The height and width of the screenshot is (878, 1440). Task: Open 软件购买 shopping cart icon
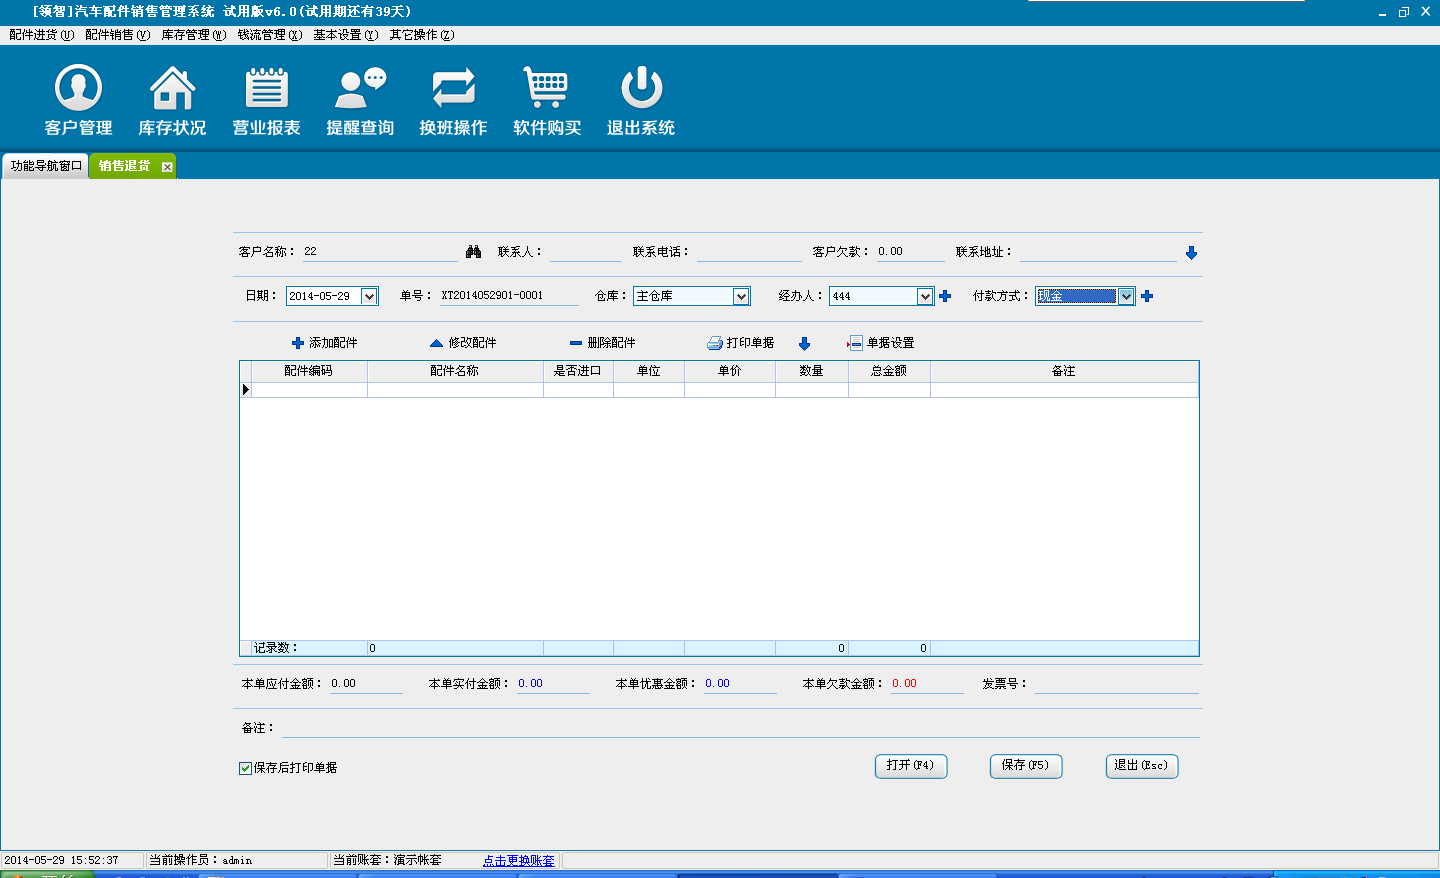pyautogui.click(x=546, y=89)
